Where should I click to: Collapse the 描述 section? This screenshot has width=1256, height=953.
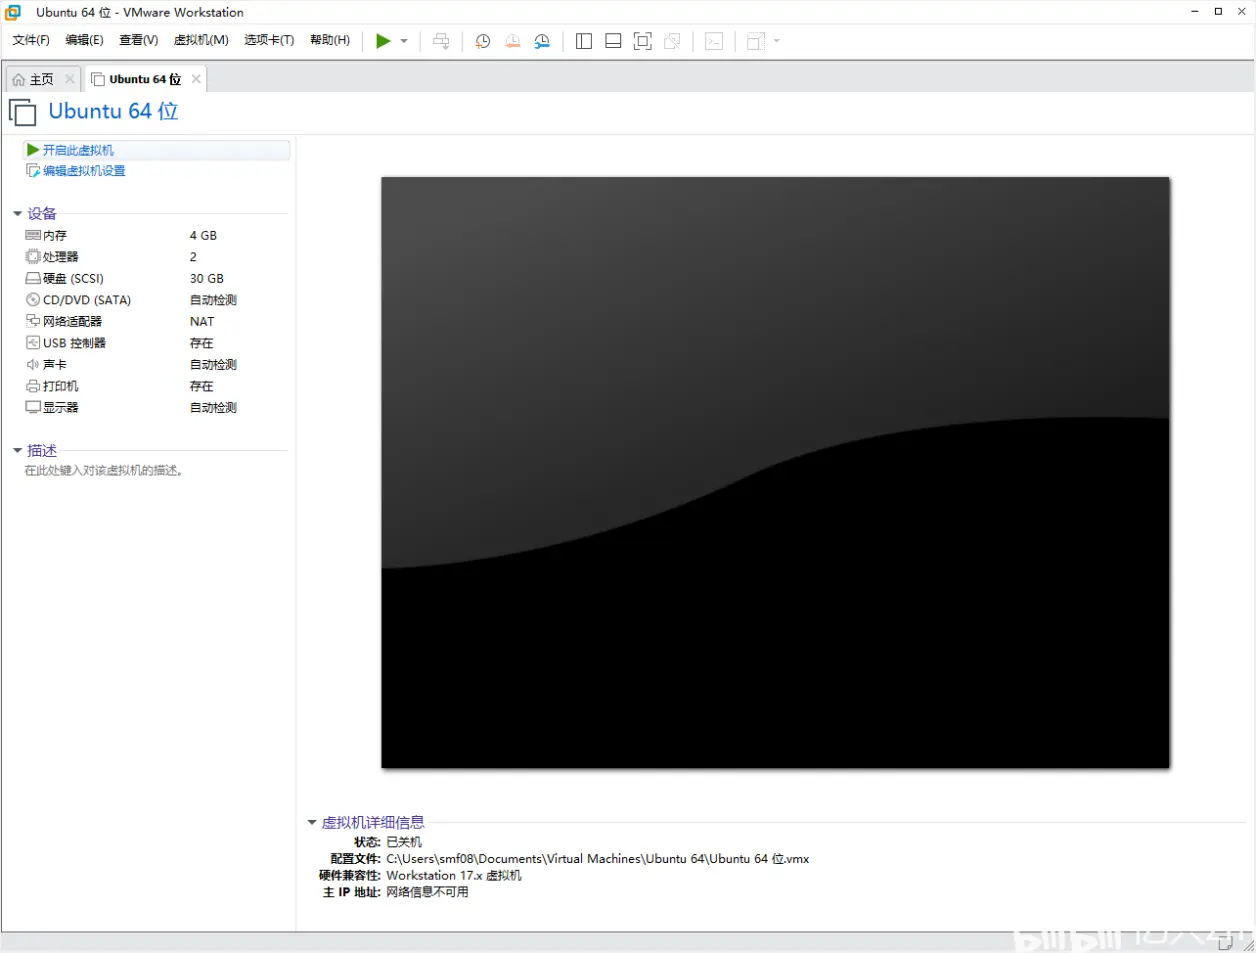click(x=17, y=451)
